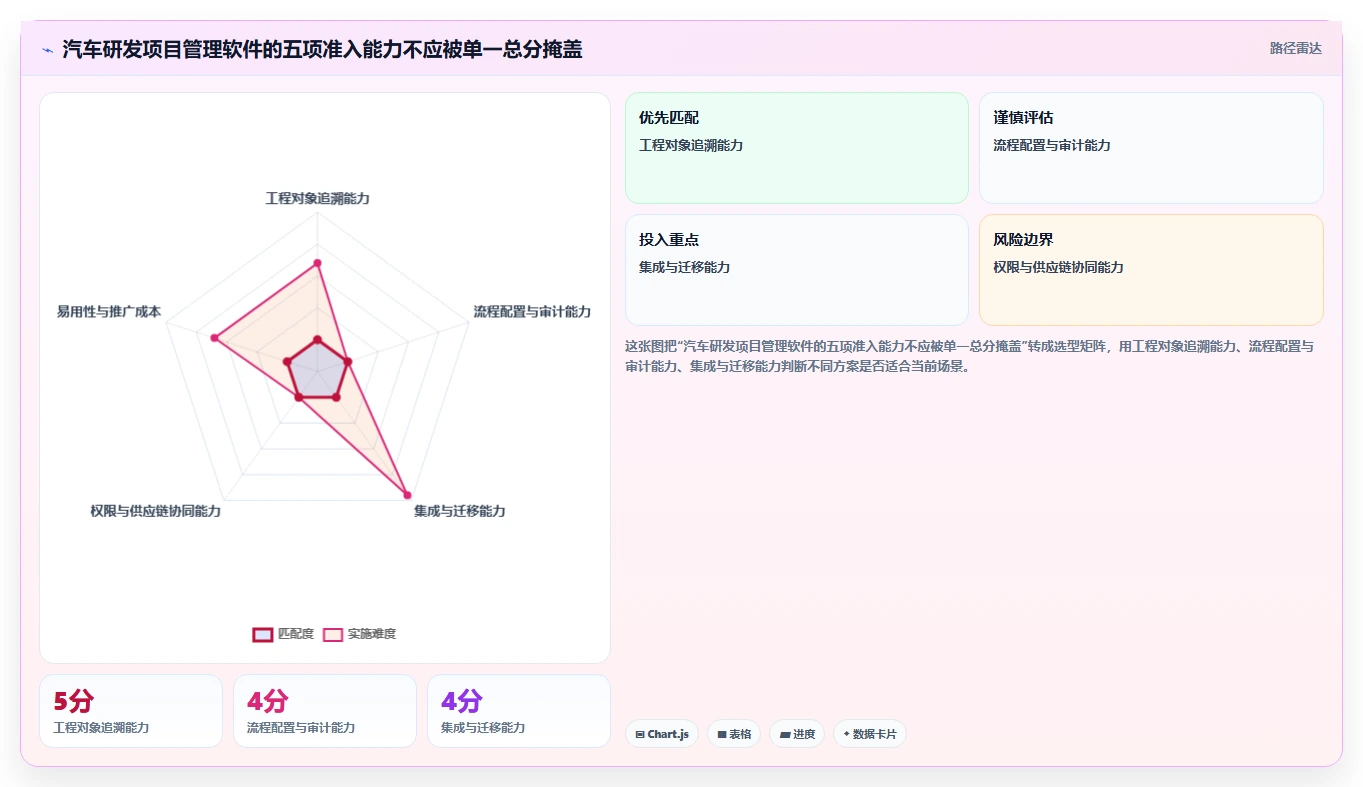Viewport: 1363px width, 787px height.
Task: Open the 谨慎评估 card
Action: click(1151, 148)
